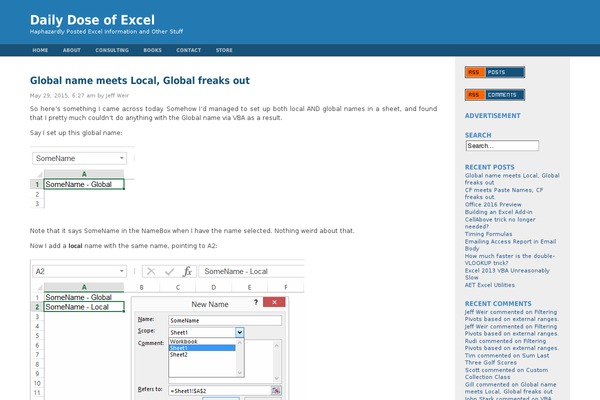Viewport: 600px width, 400px height.
Task: Open the article title Global name meets Local
Action: pyautogui.click(x=140, y=80)
